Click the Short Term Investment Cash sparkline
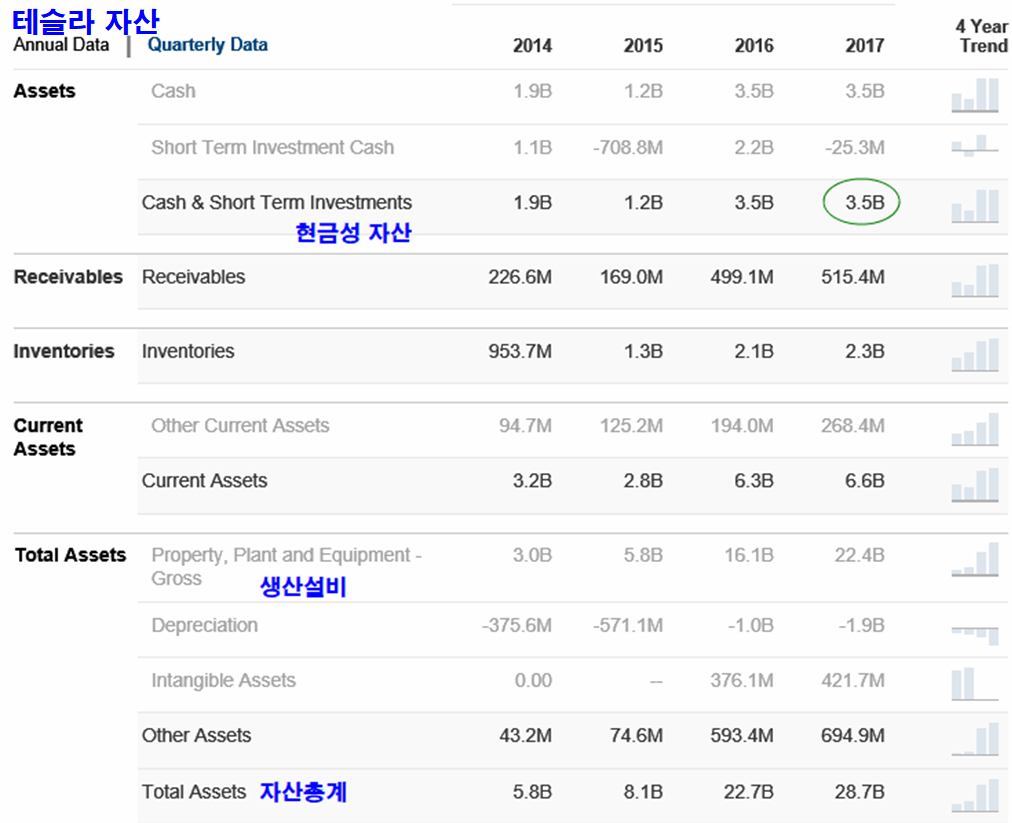The image size is (1012, 823). (x=975, y=146)
